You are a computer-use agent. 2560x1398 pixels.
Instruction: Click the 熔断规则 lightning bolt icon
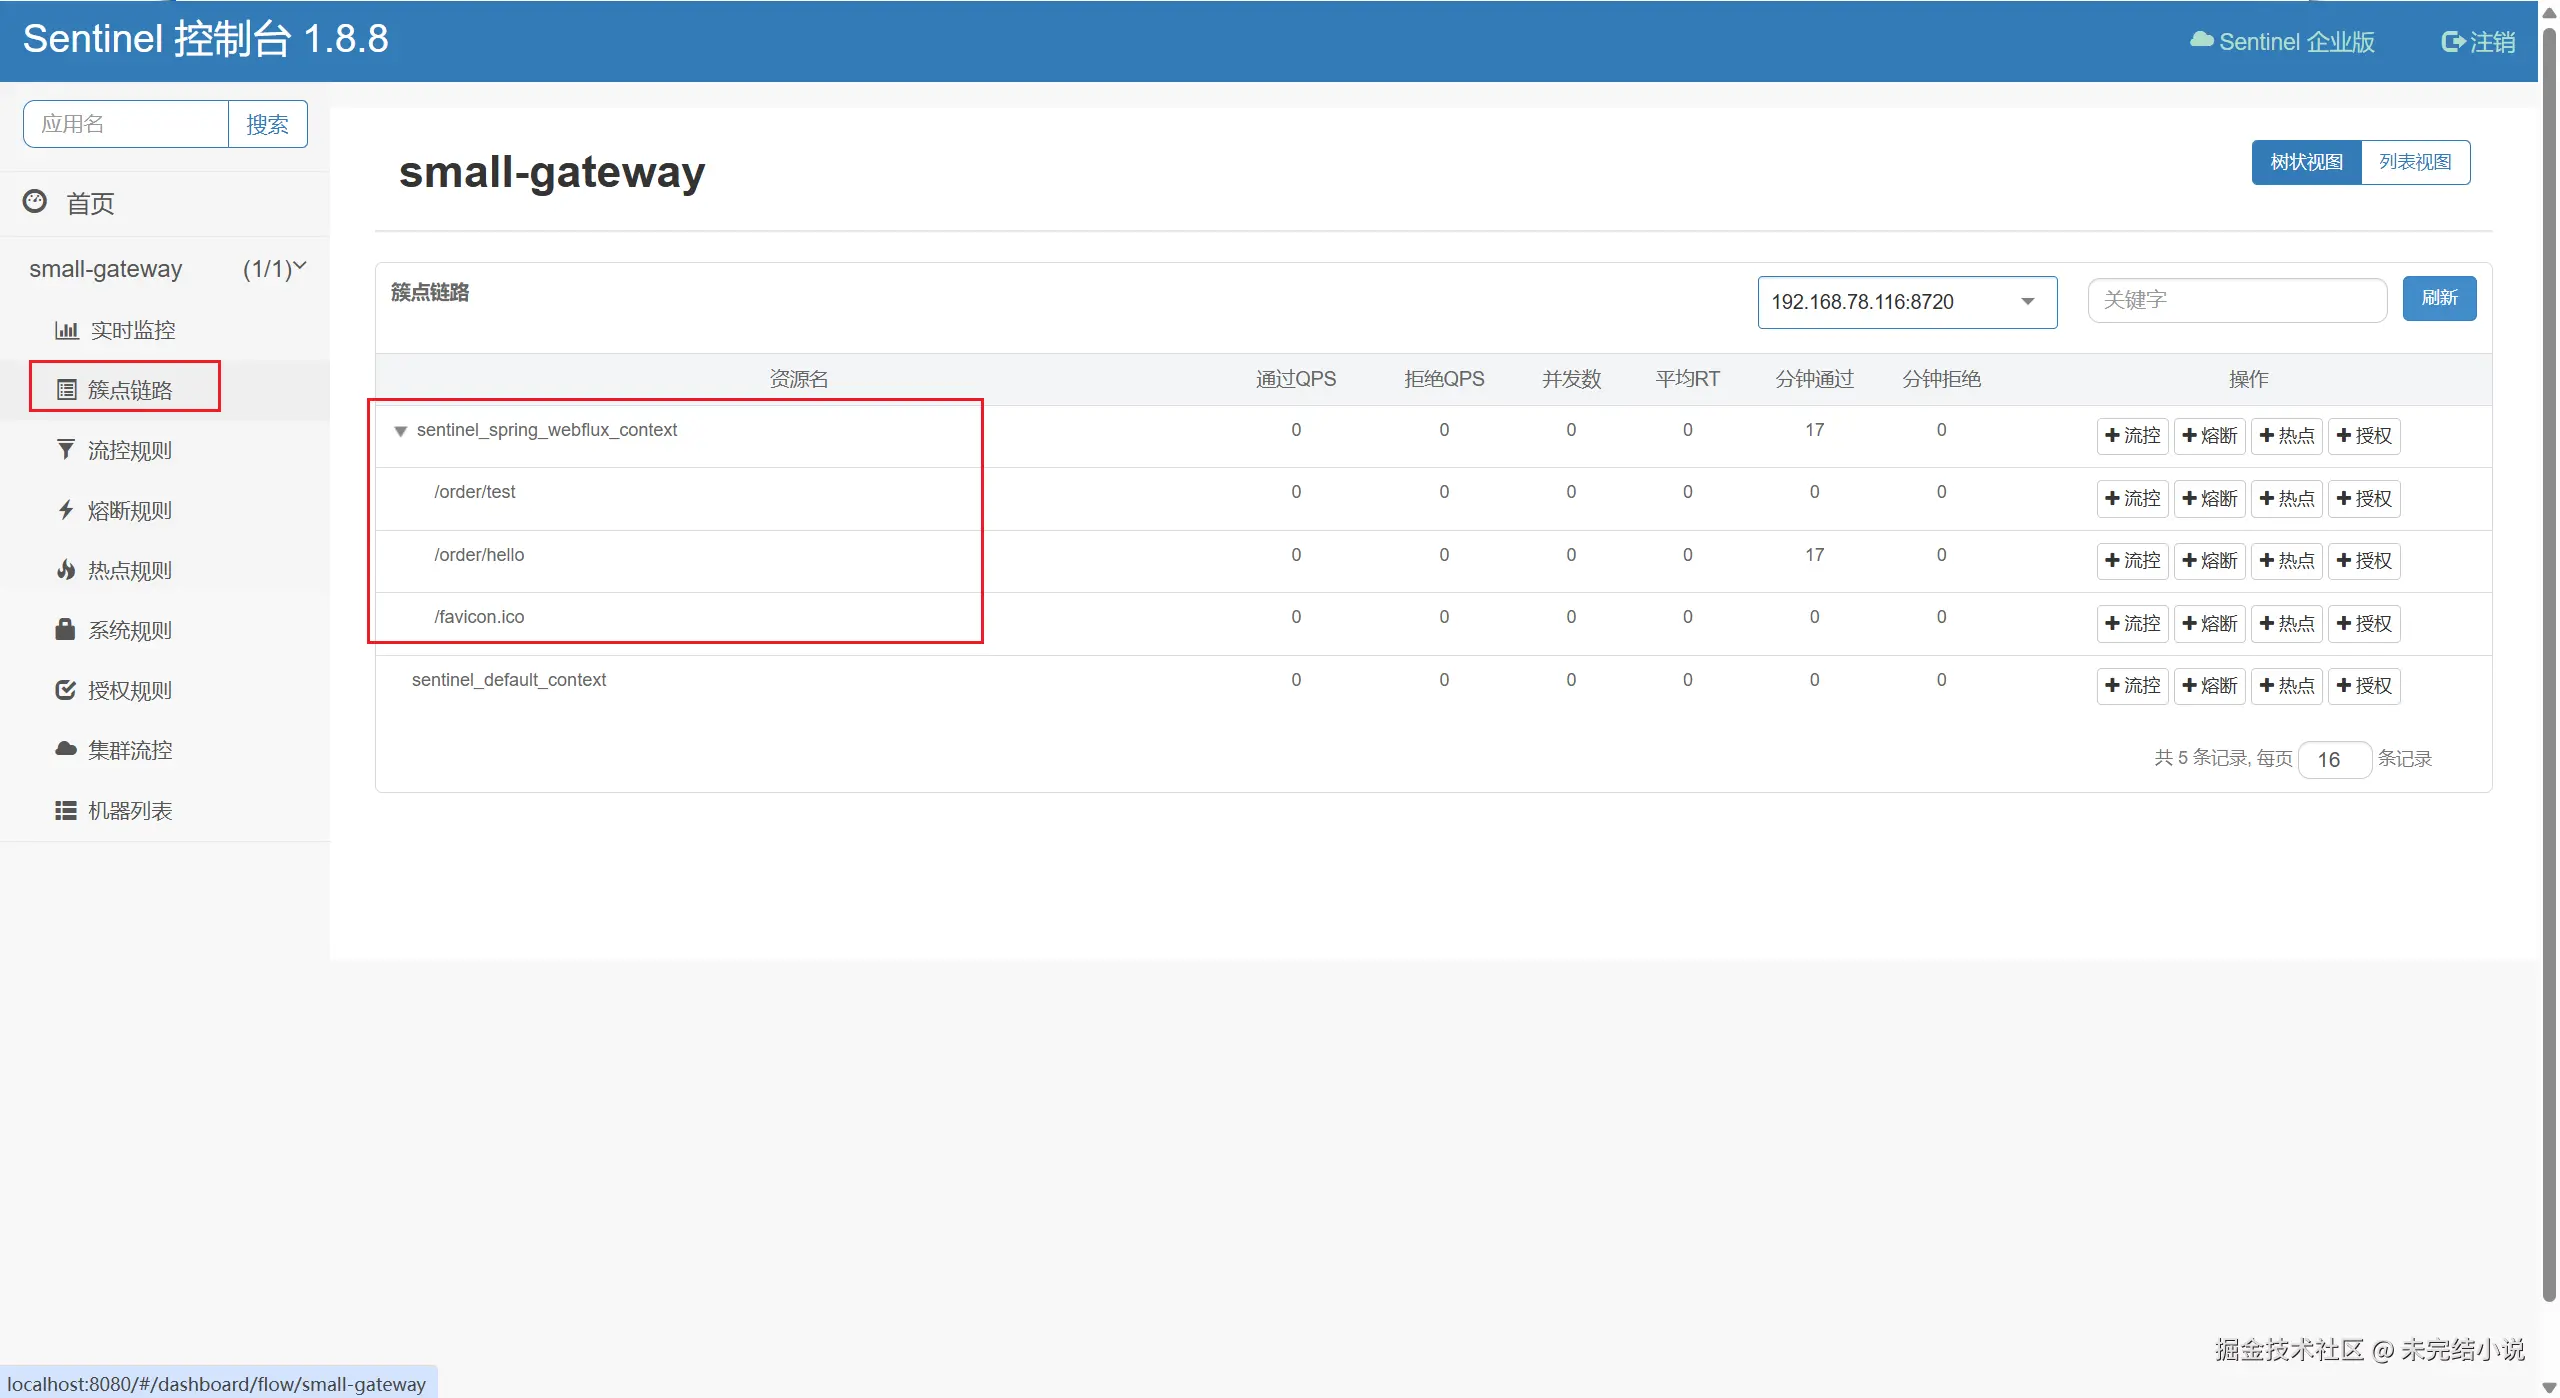tap(66, 510)
